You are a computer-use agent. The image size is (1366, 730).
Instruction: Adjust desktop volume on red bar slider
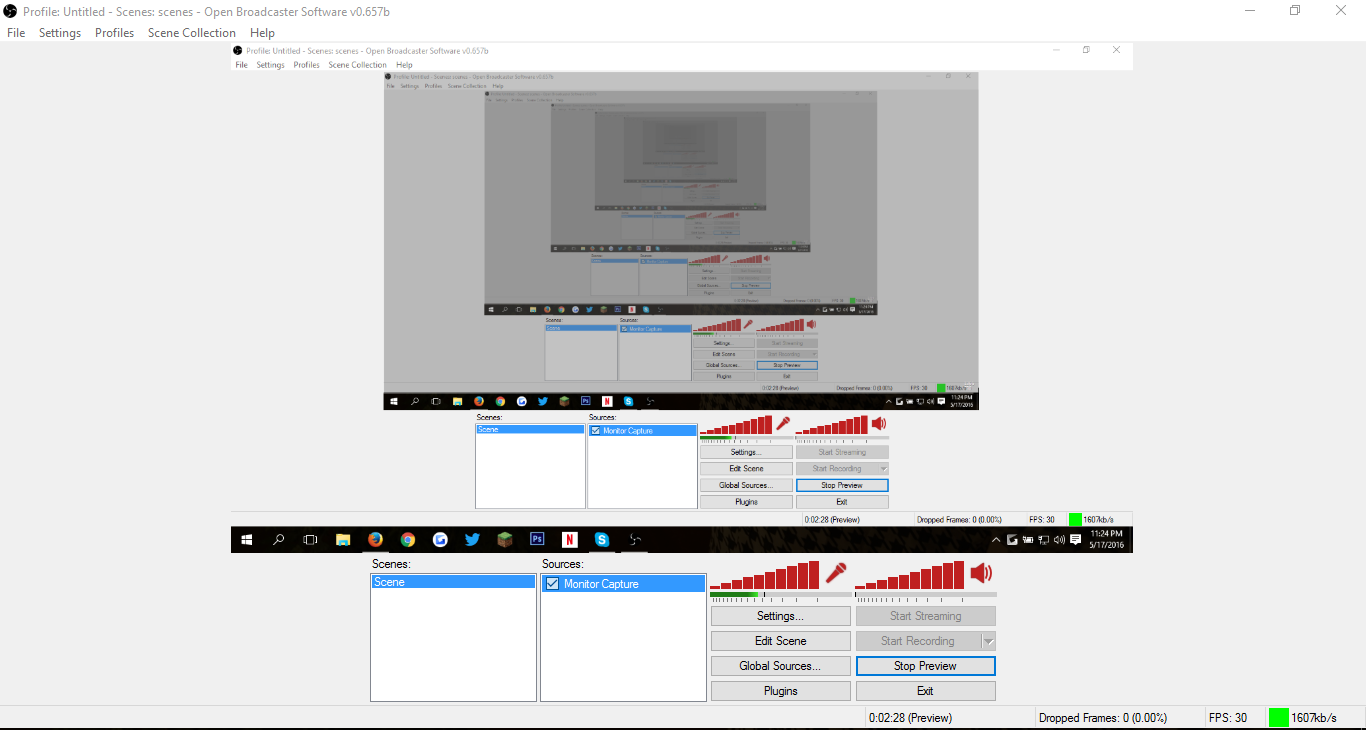[910, 576]
